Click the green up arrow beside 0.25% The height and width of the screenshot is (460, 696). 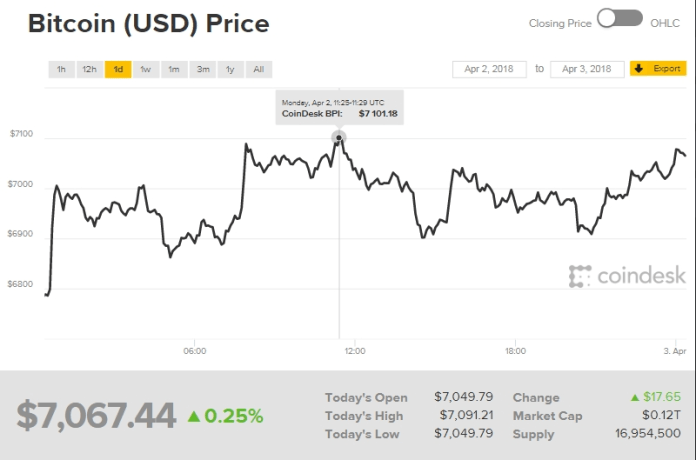click(x=194, y=415)
